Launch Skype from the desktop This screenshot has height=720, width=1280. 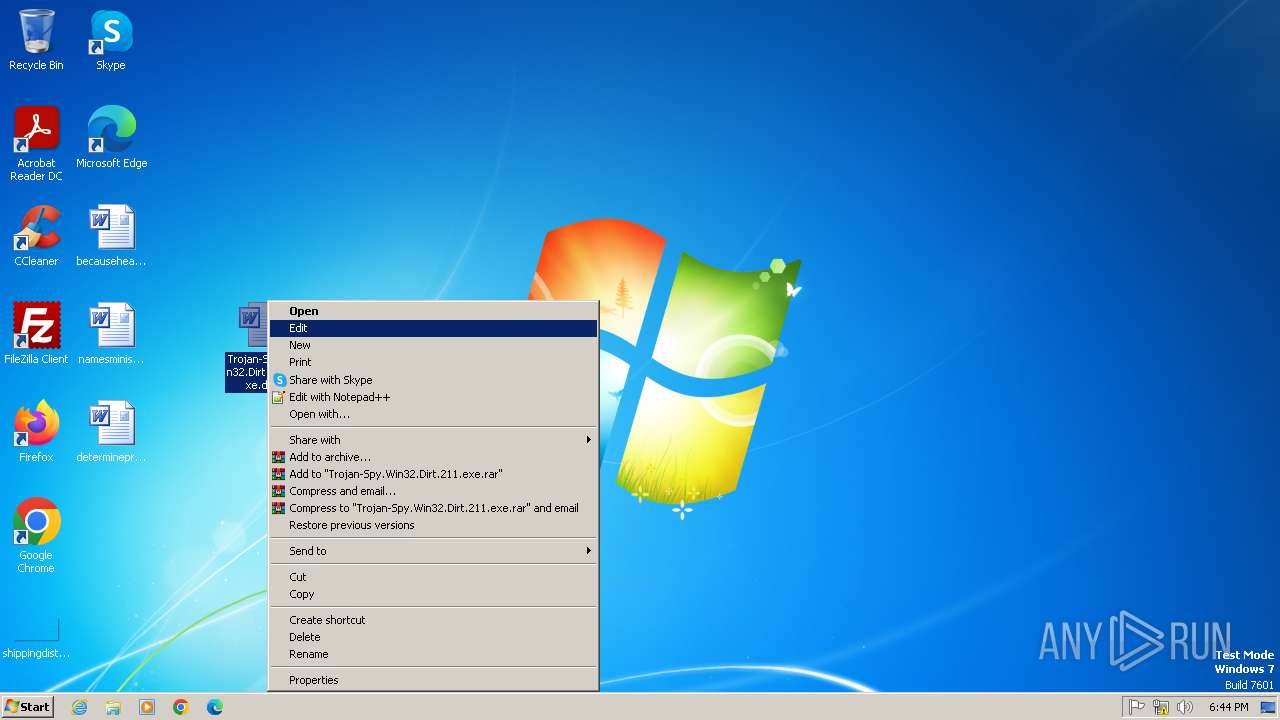point(111,40)
